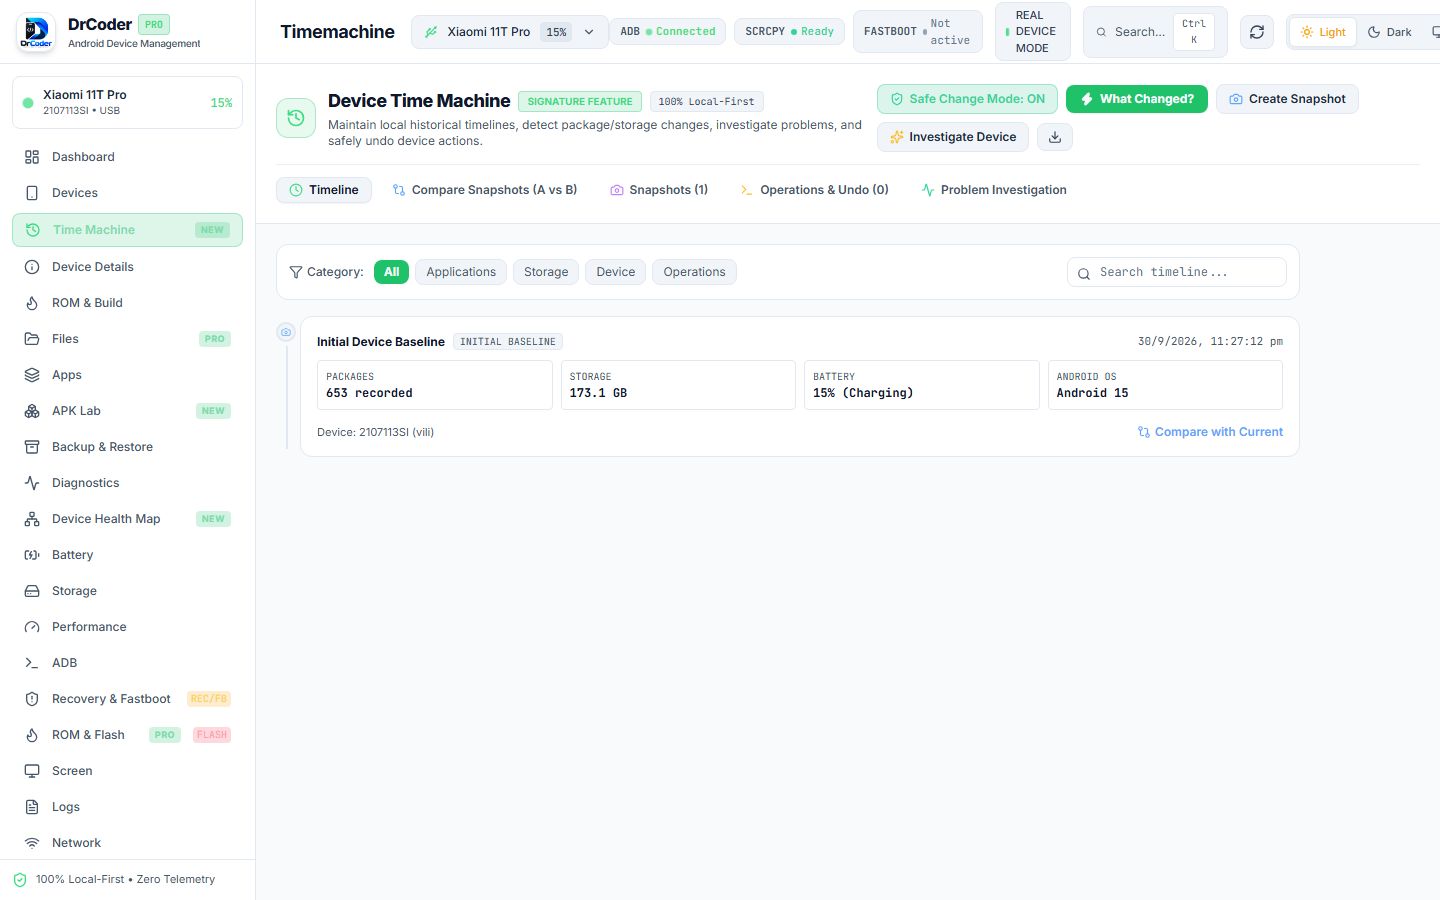Filter timeline by Device category
Image resolution: width=1440 pixels, height=900 pixels.
click(616, 272)
